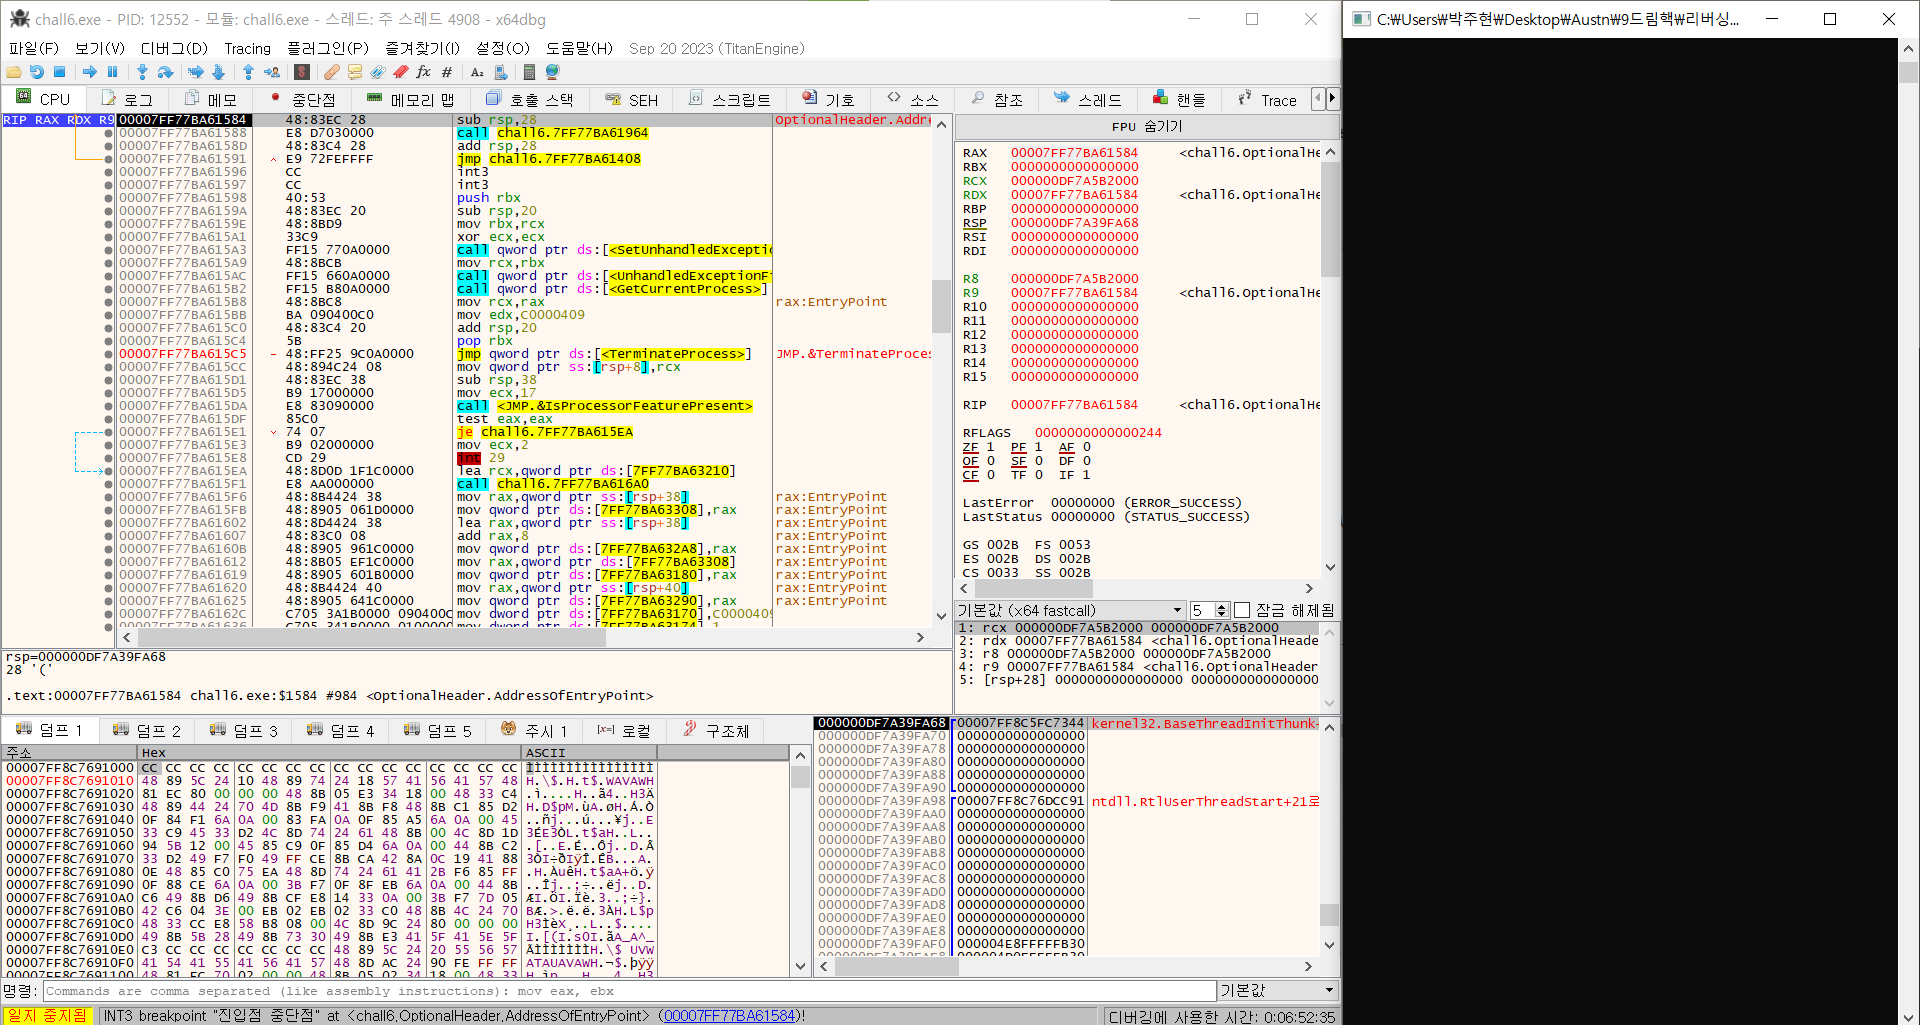Screen dimensions: 1920x1025
Task: Click the 일지 중지됨 status label
Action: [x=47, y=1016]
